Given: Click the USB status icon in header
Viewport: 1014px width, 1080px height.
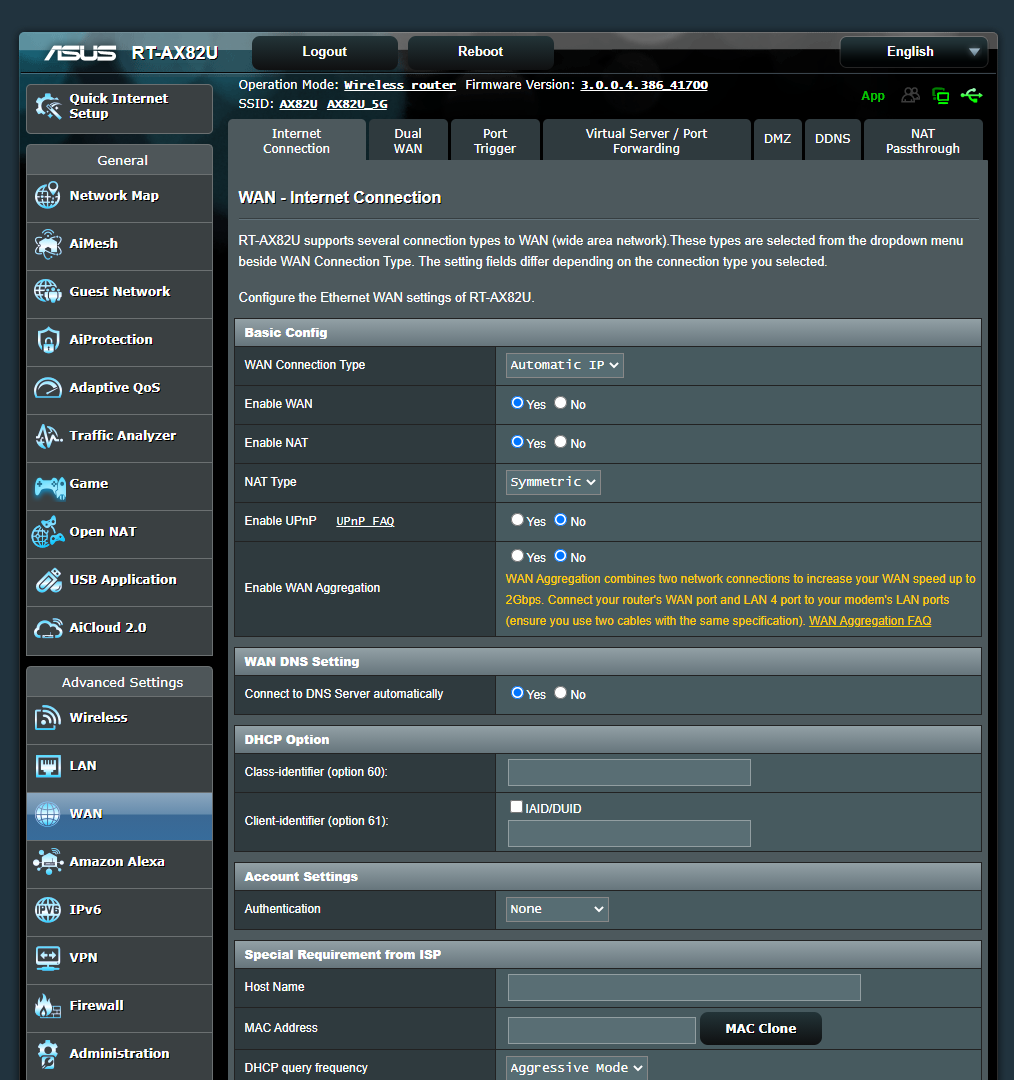Looking at the screenshot, I should point(971,95).
